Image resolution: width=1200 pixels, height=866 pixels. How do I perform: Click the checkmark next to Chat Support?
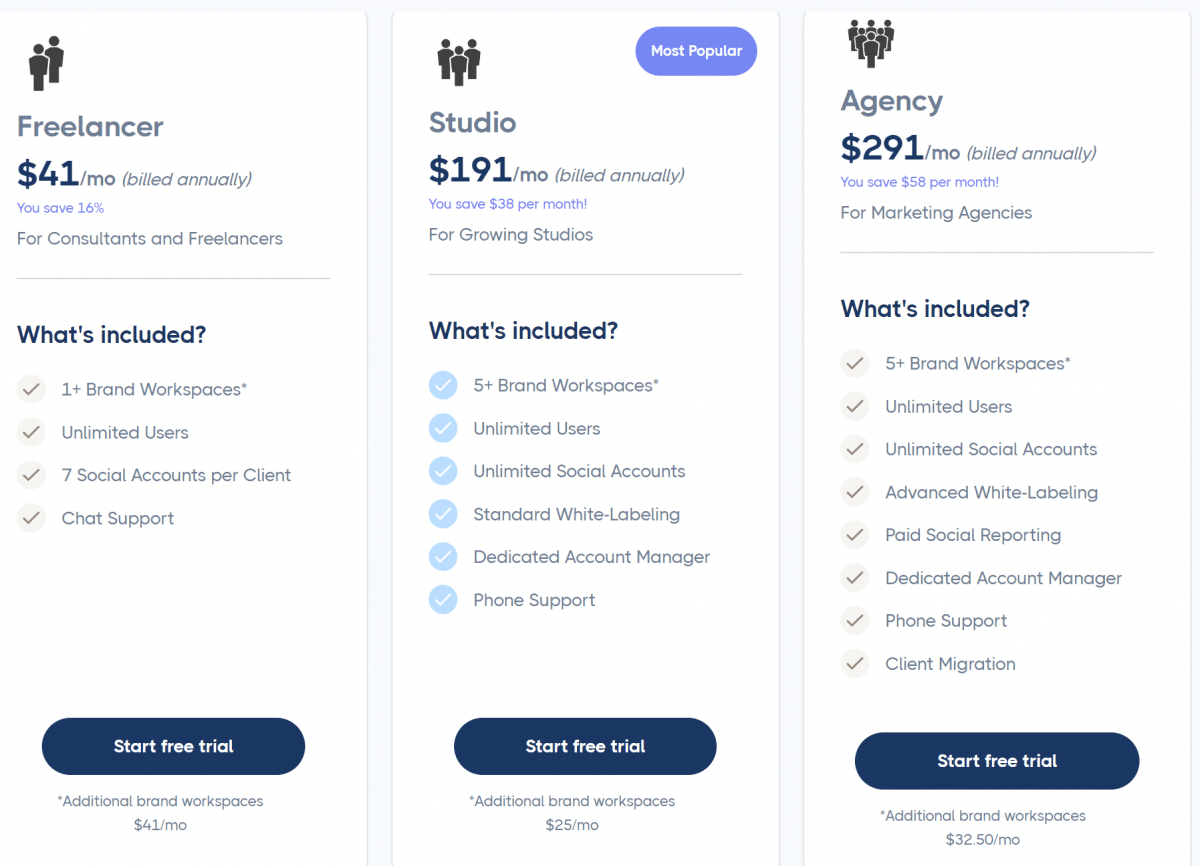click(x=32, y=518)
